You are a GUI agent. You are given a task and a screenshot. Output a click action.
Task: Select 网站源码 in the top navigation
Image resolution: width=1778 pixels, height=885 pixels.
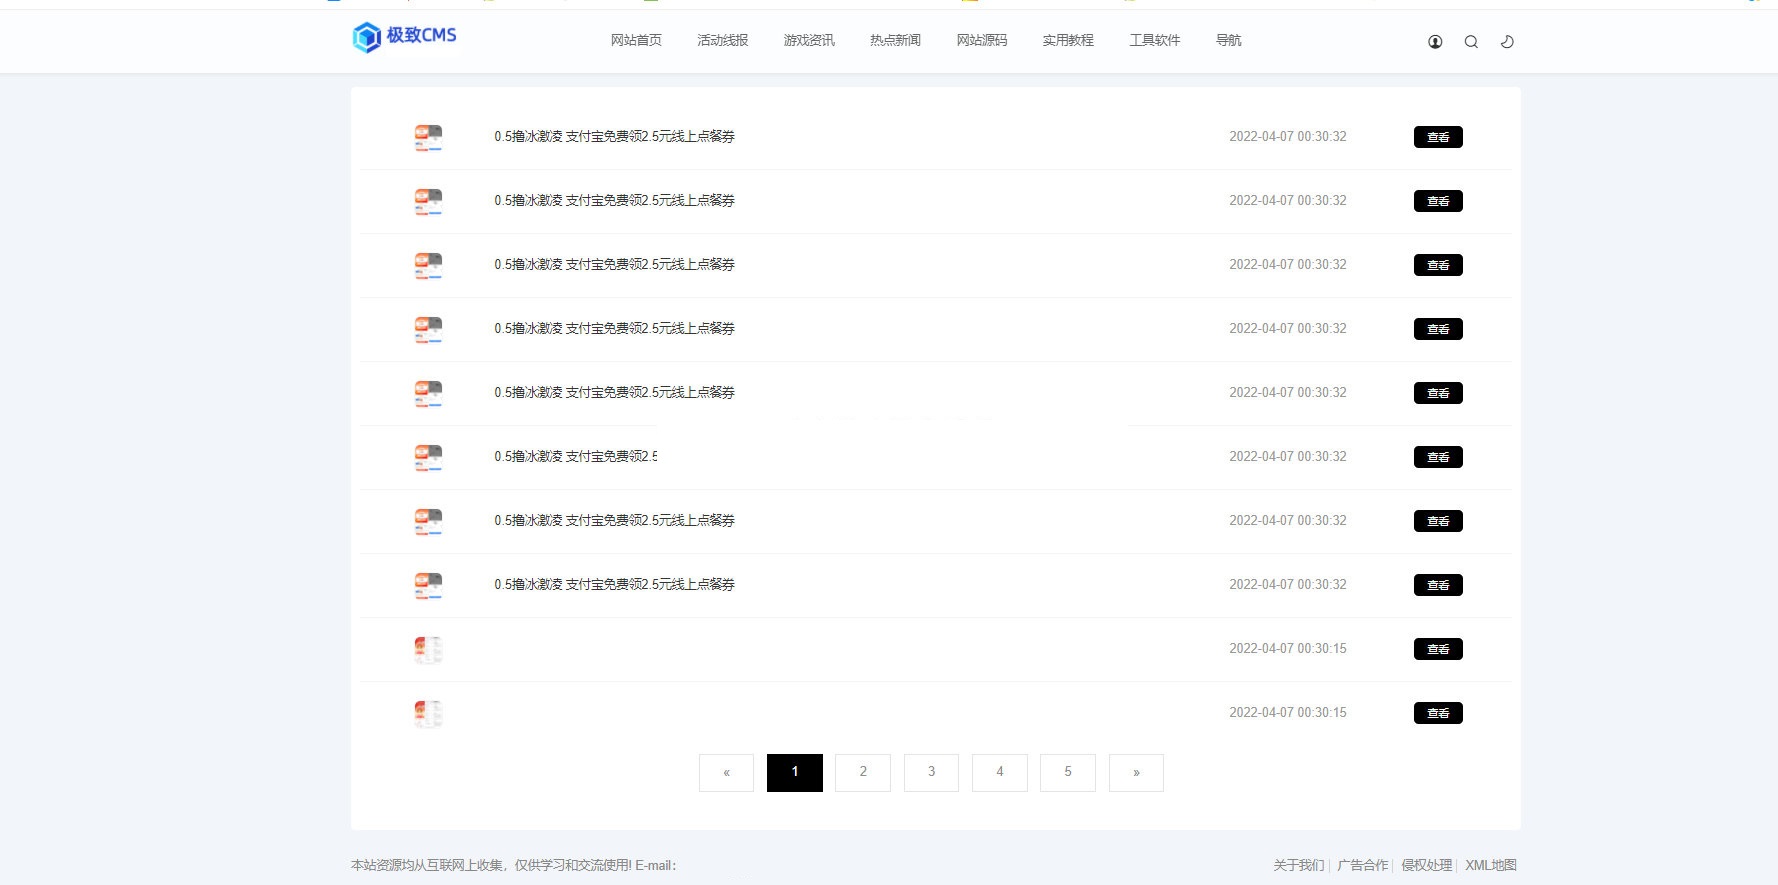[x=982, y=41]
